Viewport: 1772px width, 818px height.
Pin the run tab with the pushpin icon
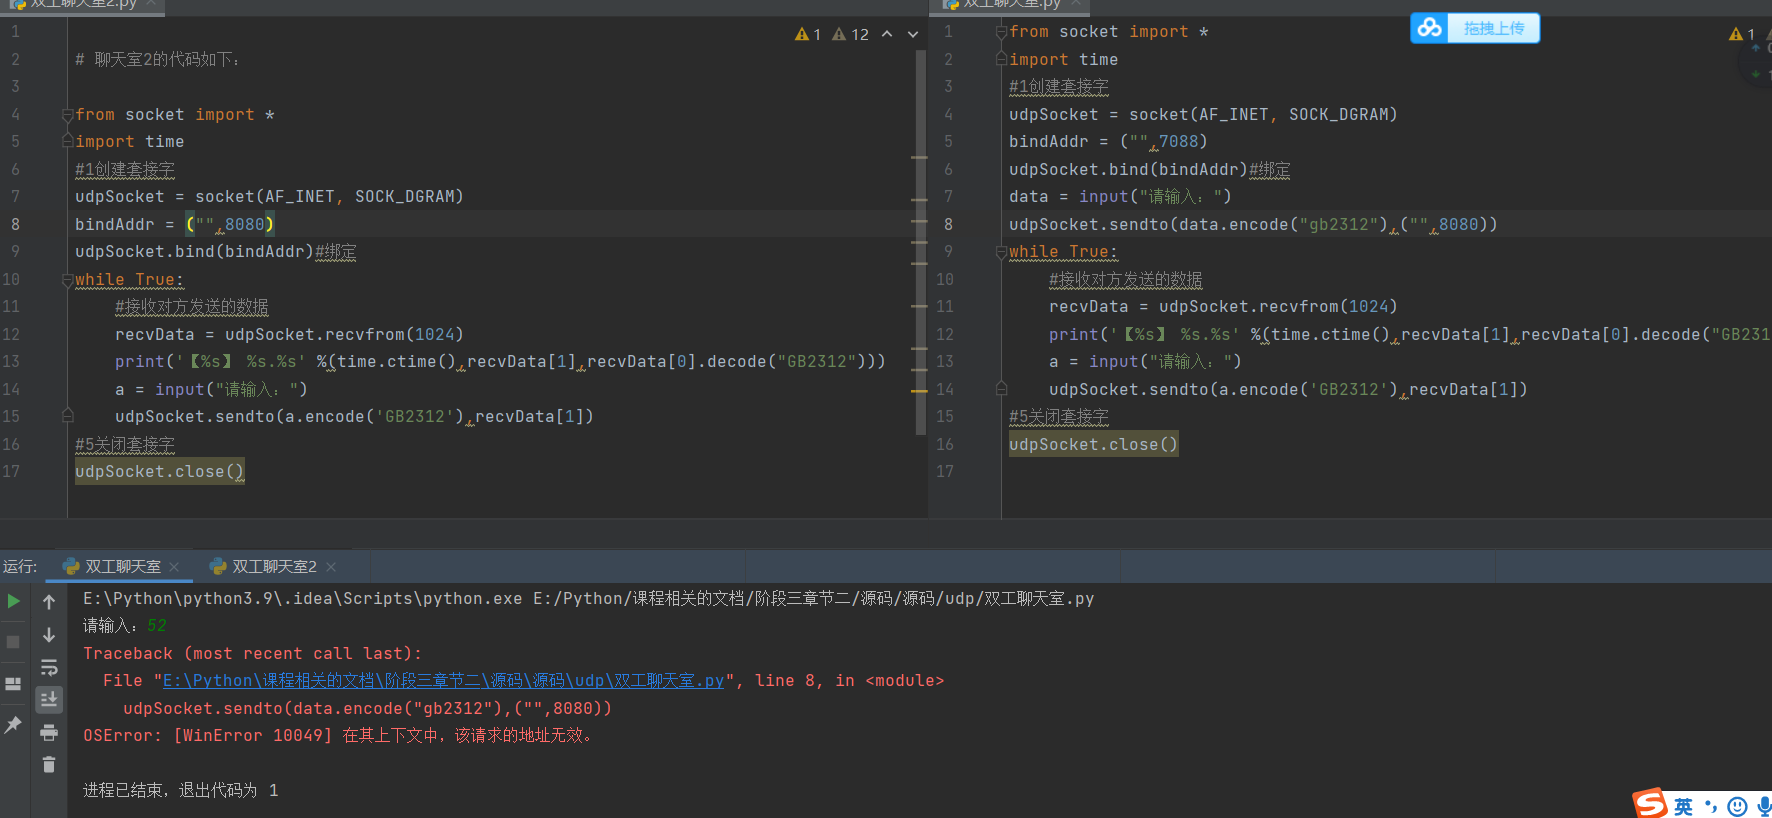pos(14,725)
